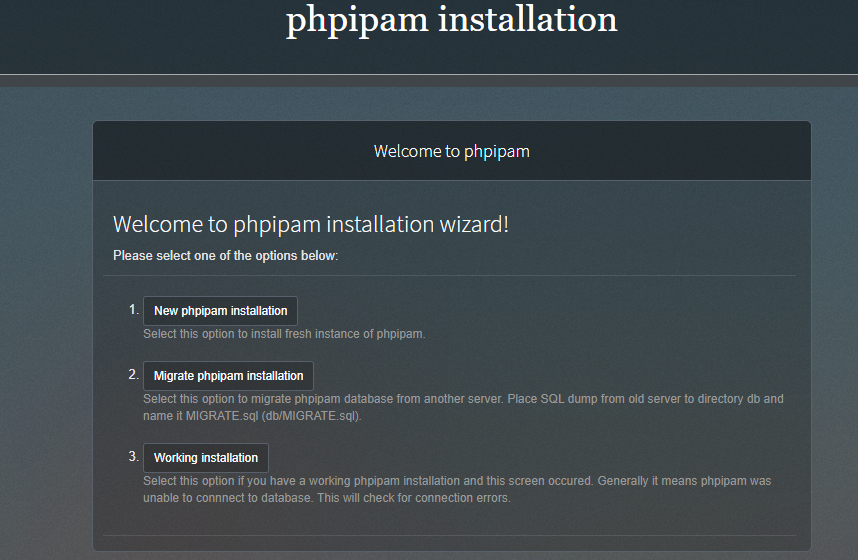This screenshot has width=858, height=560.
Task: Select the Working installation button
Action: (206, 458)
